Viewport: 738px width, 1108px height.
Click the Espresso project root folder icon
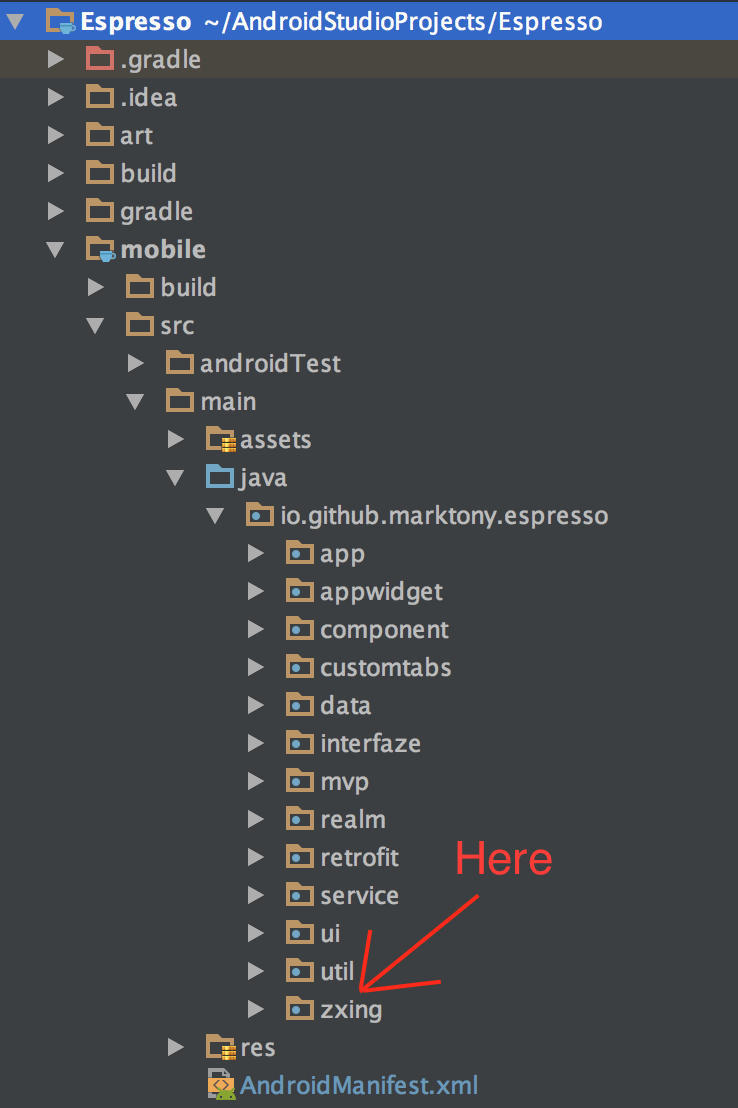point(61,21)
